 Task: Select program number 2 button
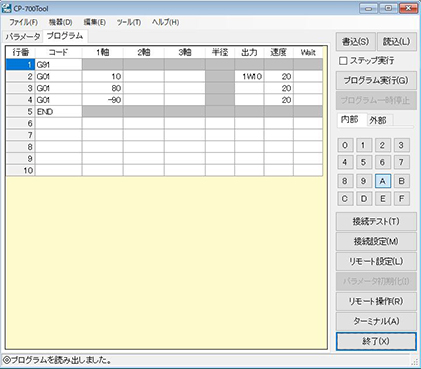pos(382,145)
